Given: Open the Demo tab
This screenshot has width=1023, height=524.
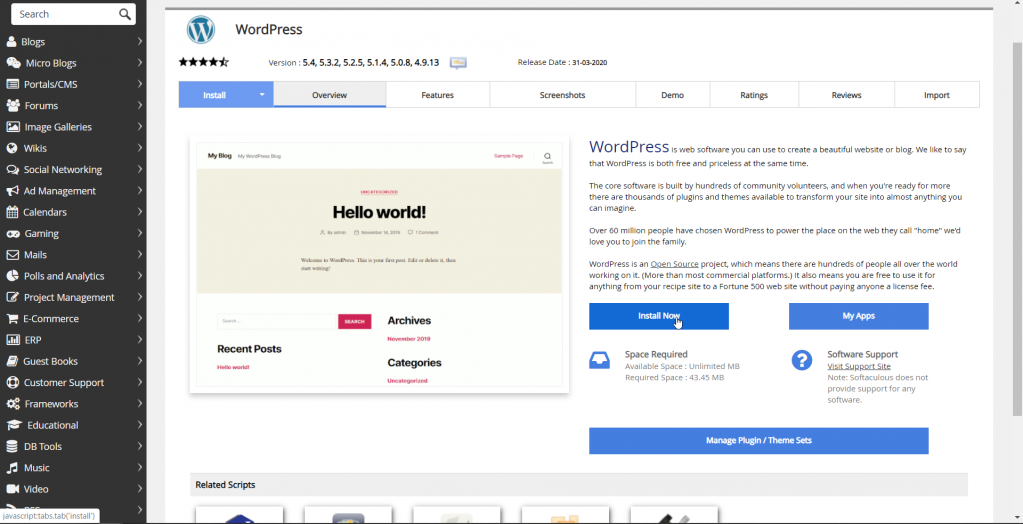Looking at the screenshot, I should tap(673, 95).
